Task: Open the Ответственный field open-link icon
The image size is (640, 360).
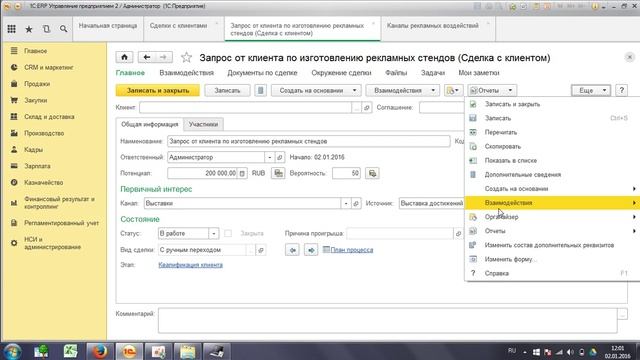Action: [x=280, y=157]
